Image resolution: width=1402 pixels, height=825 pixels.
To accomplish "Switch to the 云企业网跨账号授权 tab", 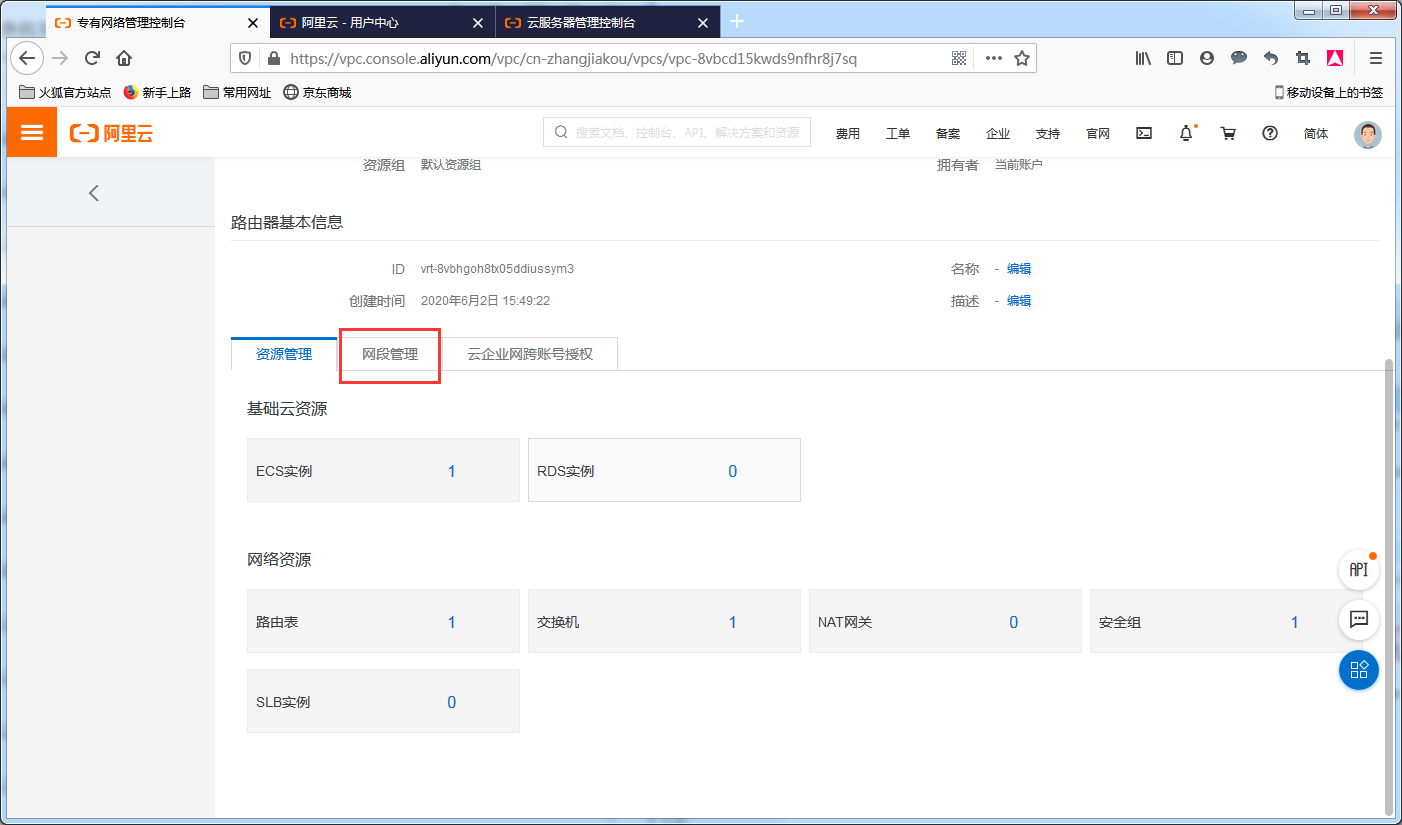I will [x=530, y=354].
